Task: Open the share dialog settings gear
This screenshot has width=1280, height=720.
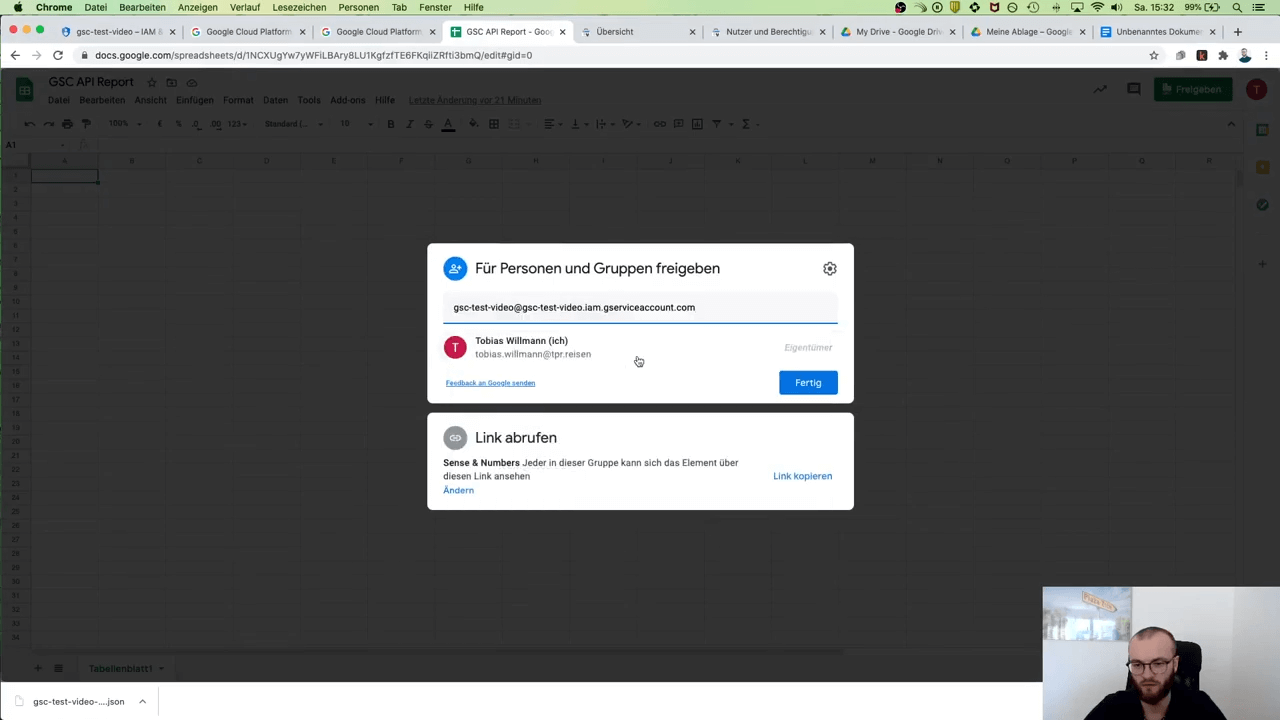Action: (x=829, y=268)
